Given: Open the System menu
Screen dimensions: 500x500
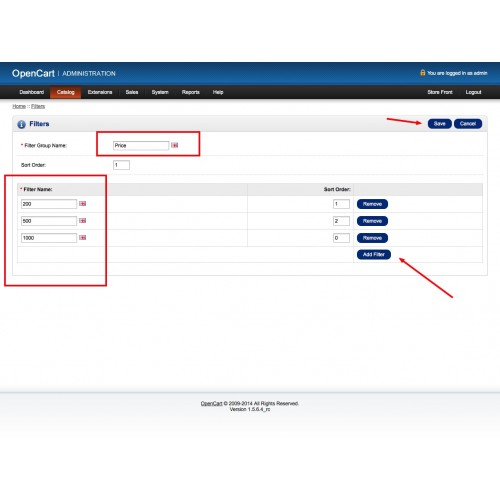Looking at the screenshot, I should [160, 92].
